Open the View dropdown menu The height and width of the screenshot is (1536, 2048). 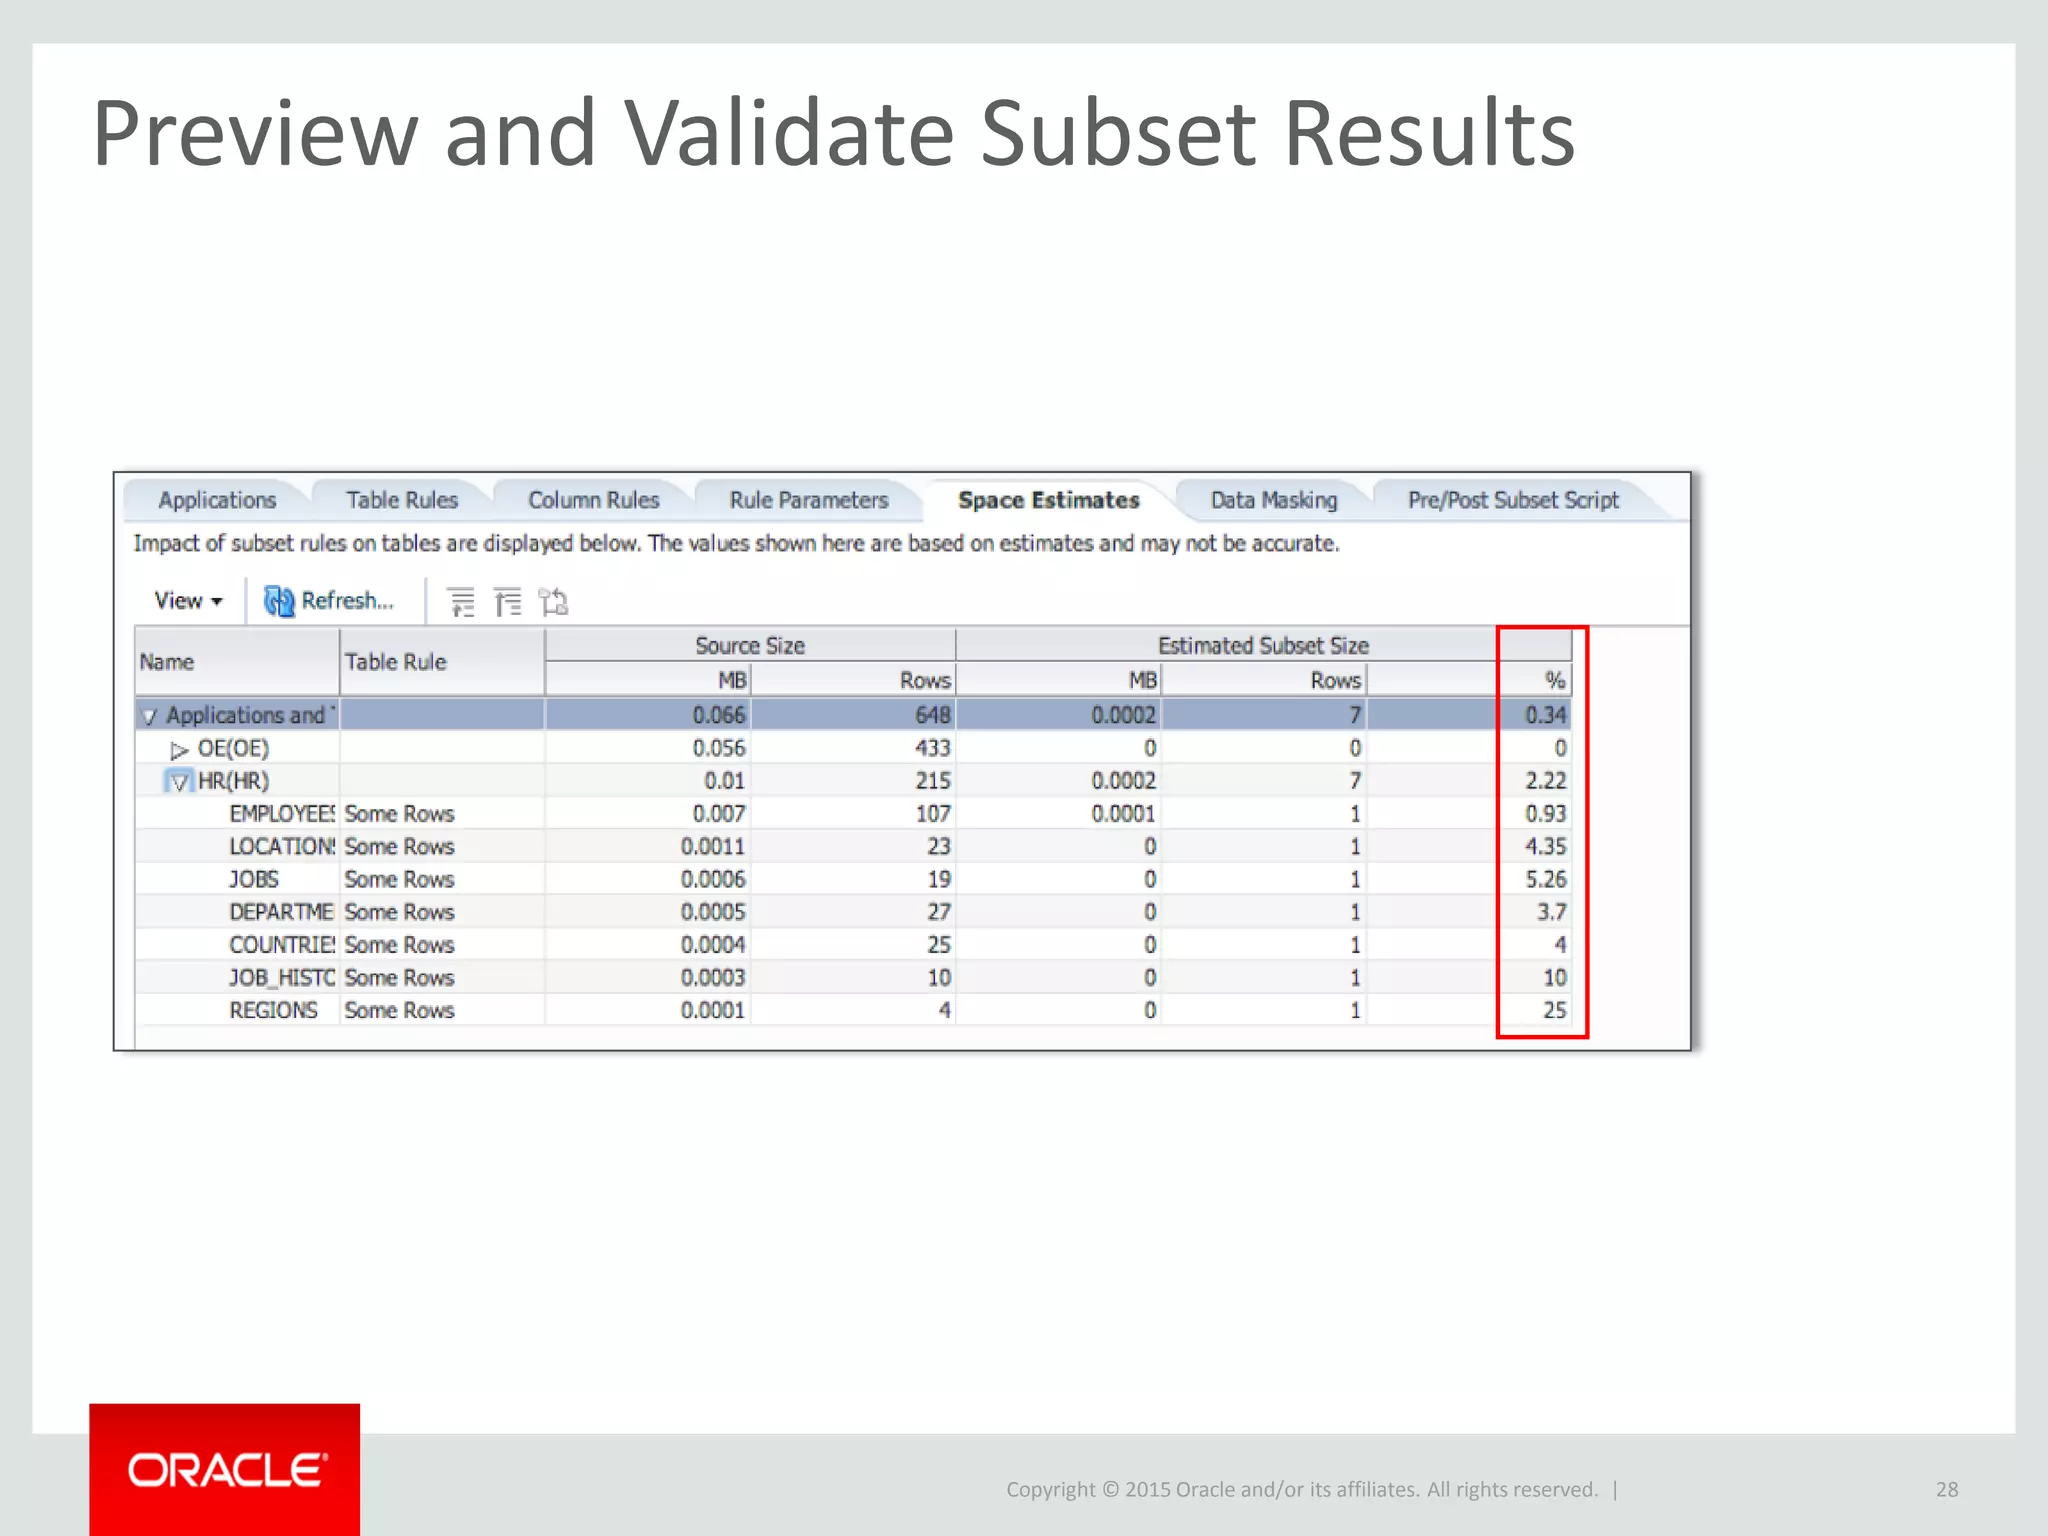click(188, 601)
